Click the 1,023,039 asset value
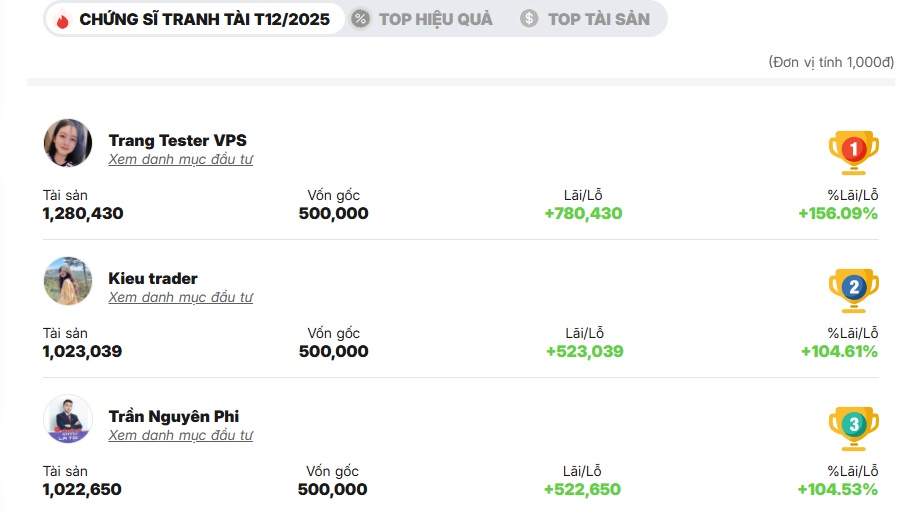The height and width of the screenshot is (514, 917). pos(82,351)
